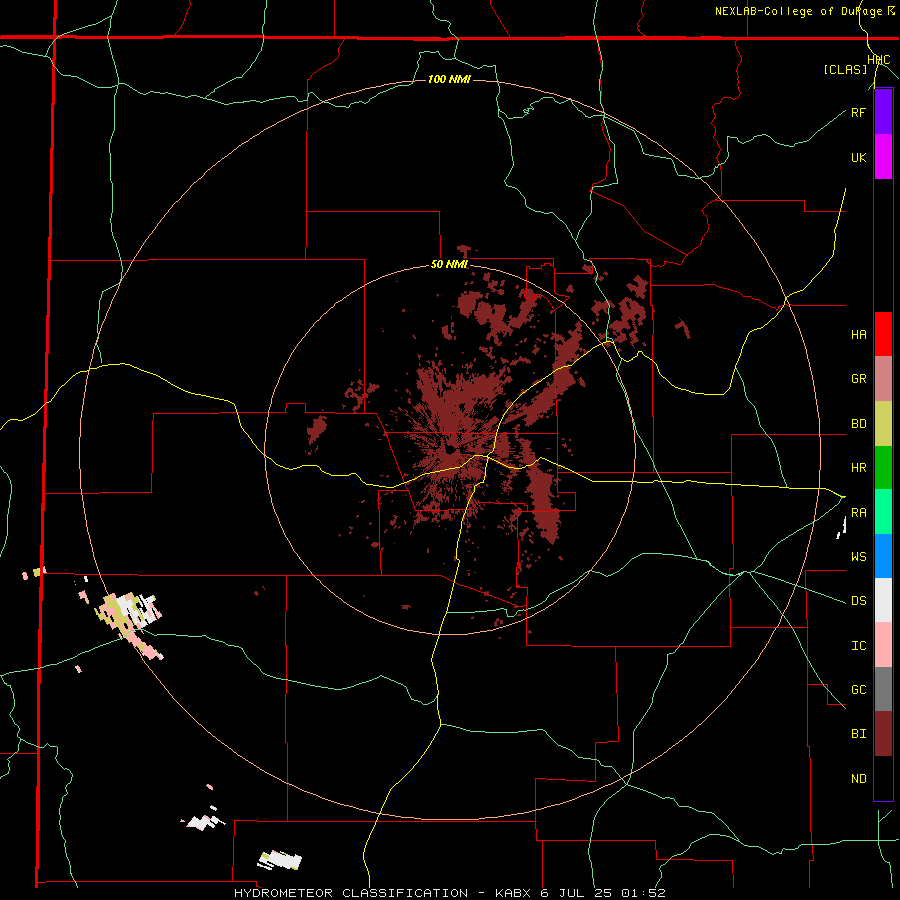
Task: Click the WS blue legend swatch
Action: coord(883,556)
